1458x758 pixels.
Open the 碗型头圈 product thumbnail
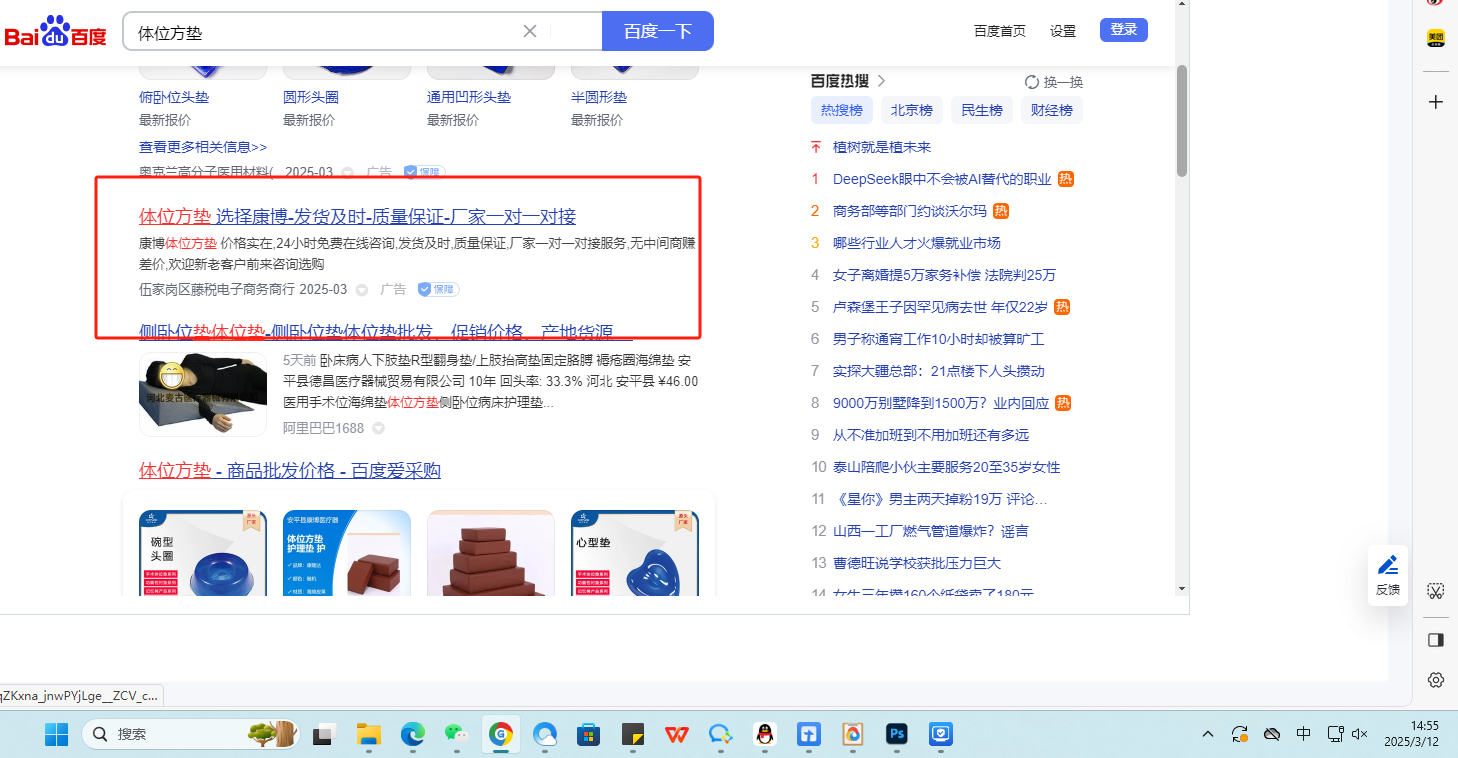pos(203,553)
